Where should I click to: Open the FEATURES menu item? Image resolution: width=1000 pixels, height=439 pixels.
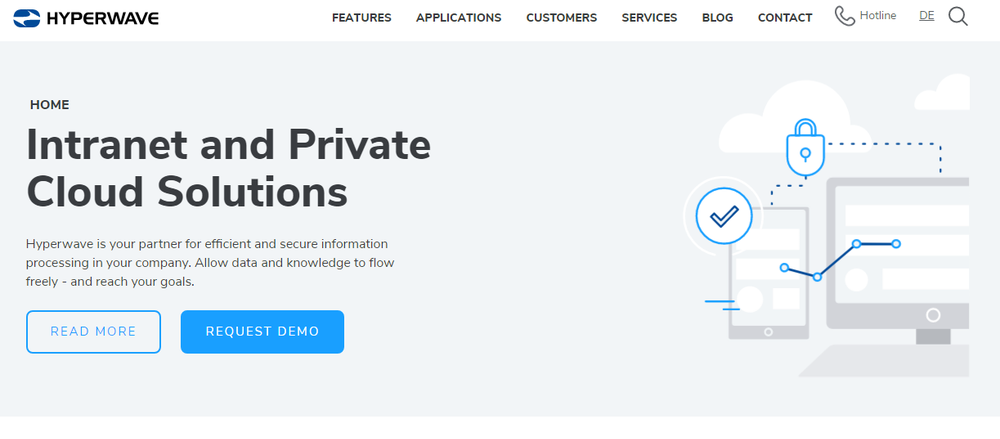tap(362, 18)
